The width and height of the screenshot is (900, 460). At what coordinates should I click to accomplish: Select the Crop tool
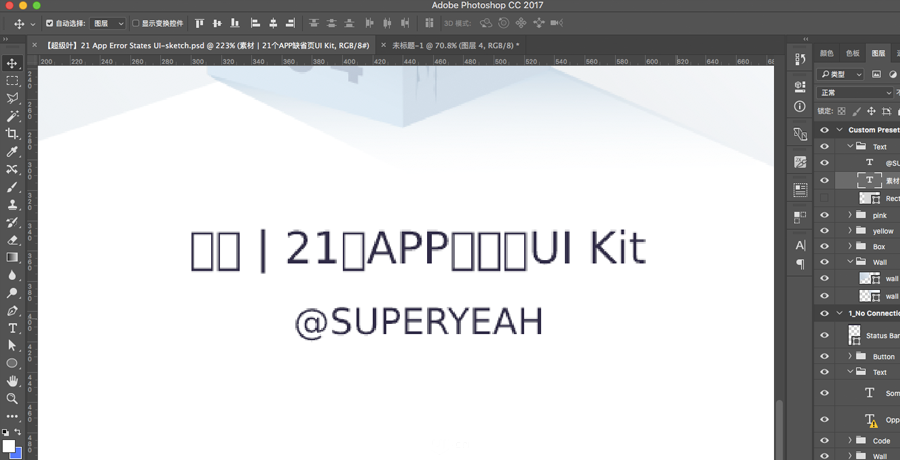11,134
